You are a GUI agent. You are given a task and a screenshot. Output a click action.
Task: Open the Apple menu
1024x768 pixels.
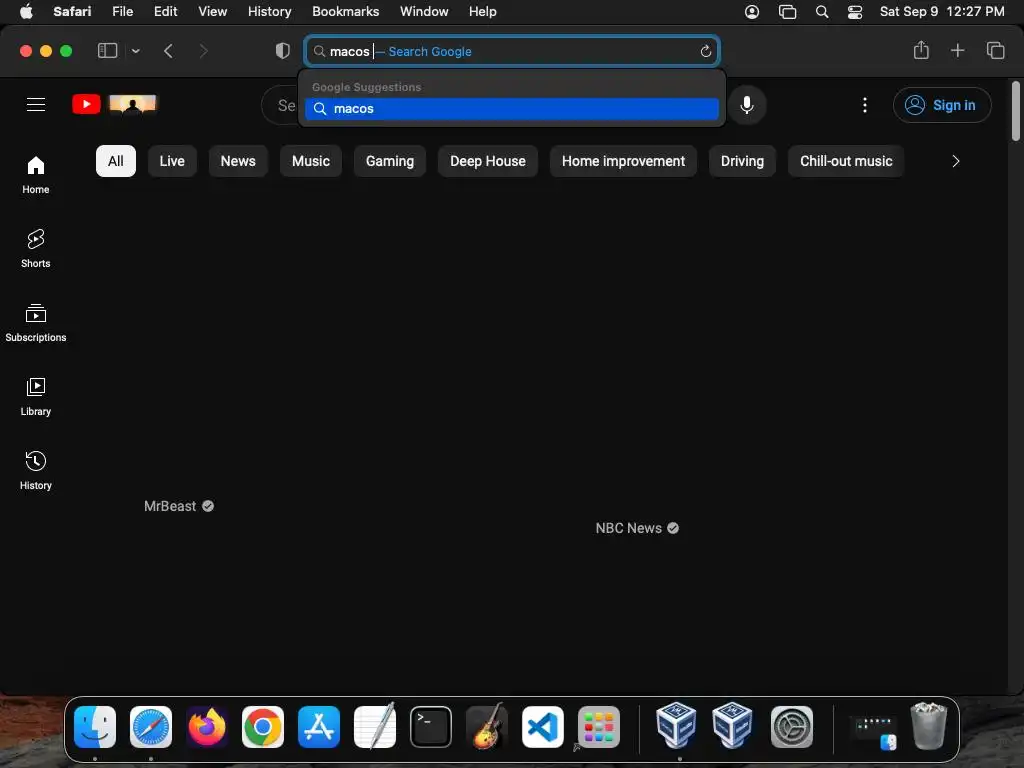click(x=26, y=11)
